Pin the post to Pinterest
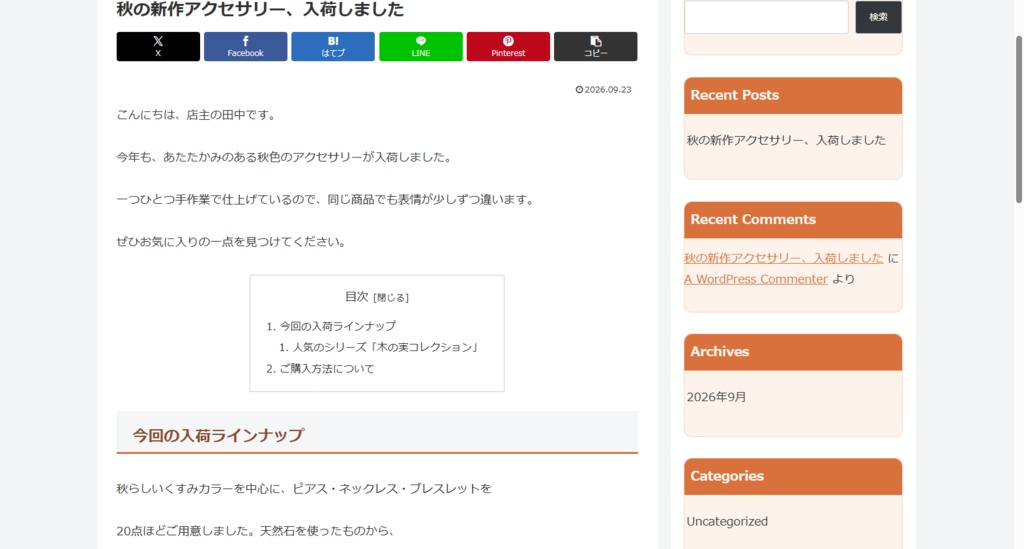Image resolution: width=1024 pixels, height=549 pixels. coord(508,46)
